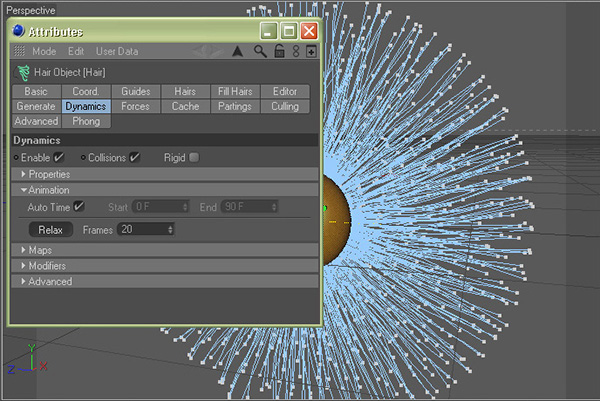Select the Dynamics tab
The height and width of the screenshot is (401, 600).
[x=86, y=106]
